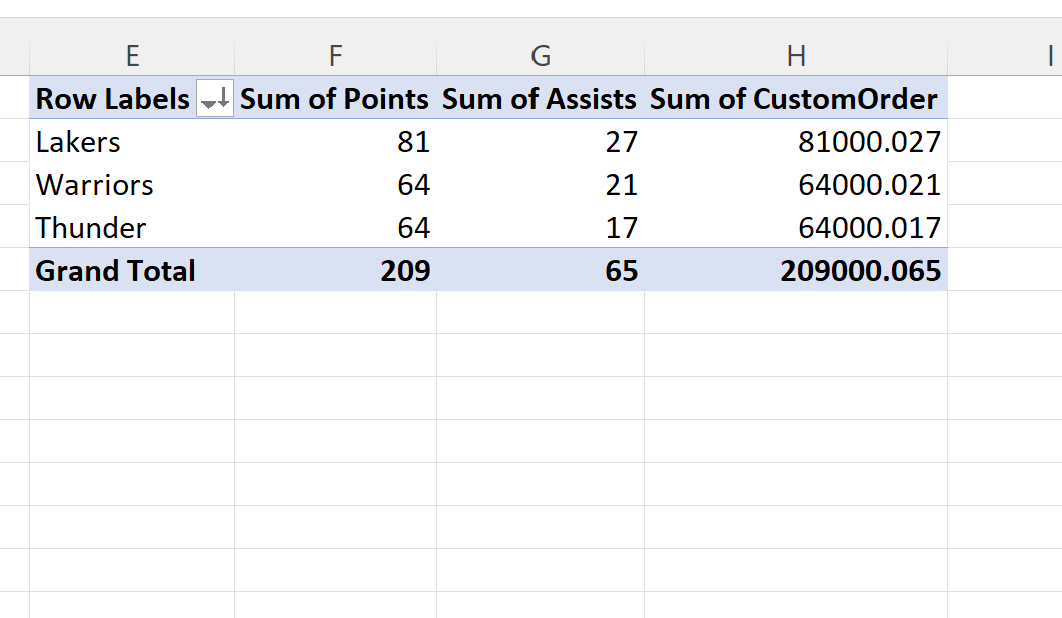The width and height of the screenshot is (1062, 618).
Task: Select column H header
Action: click(x=796, y=56)
